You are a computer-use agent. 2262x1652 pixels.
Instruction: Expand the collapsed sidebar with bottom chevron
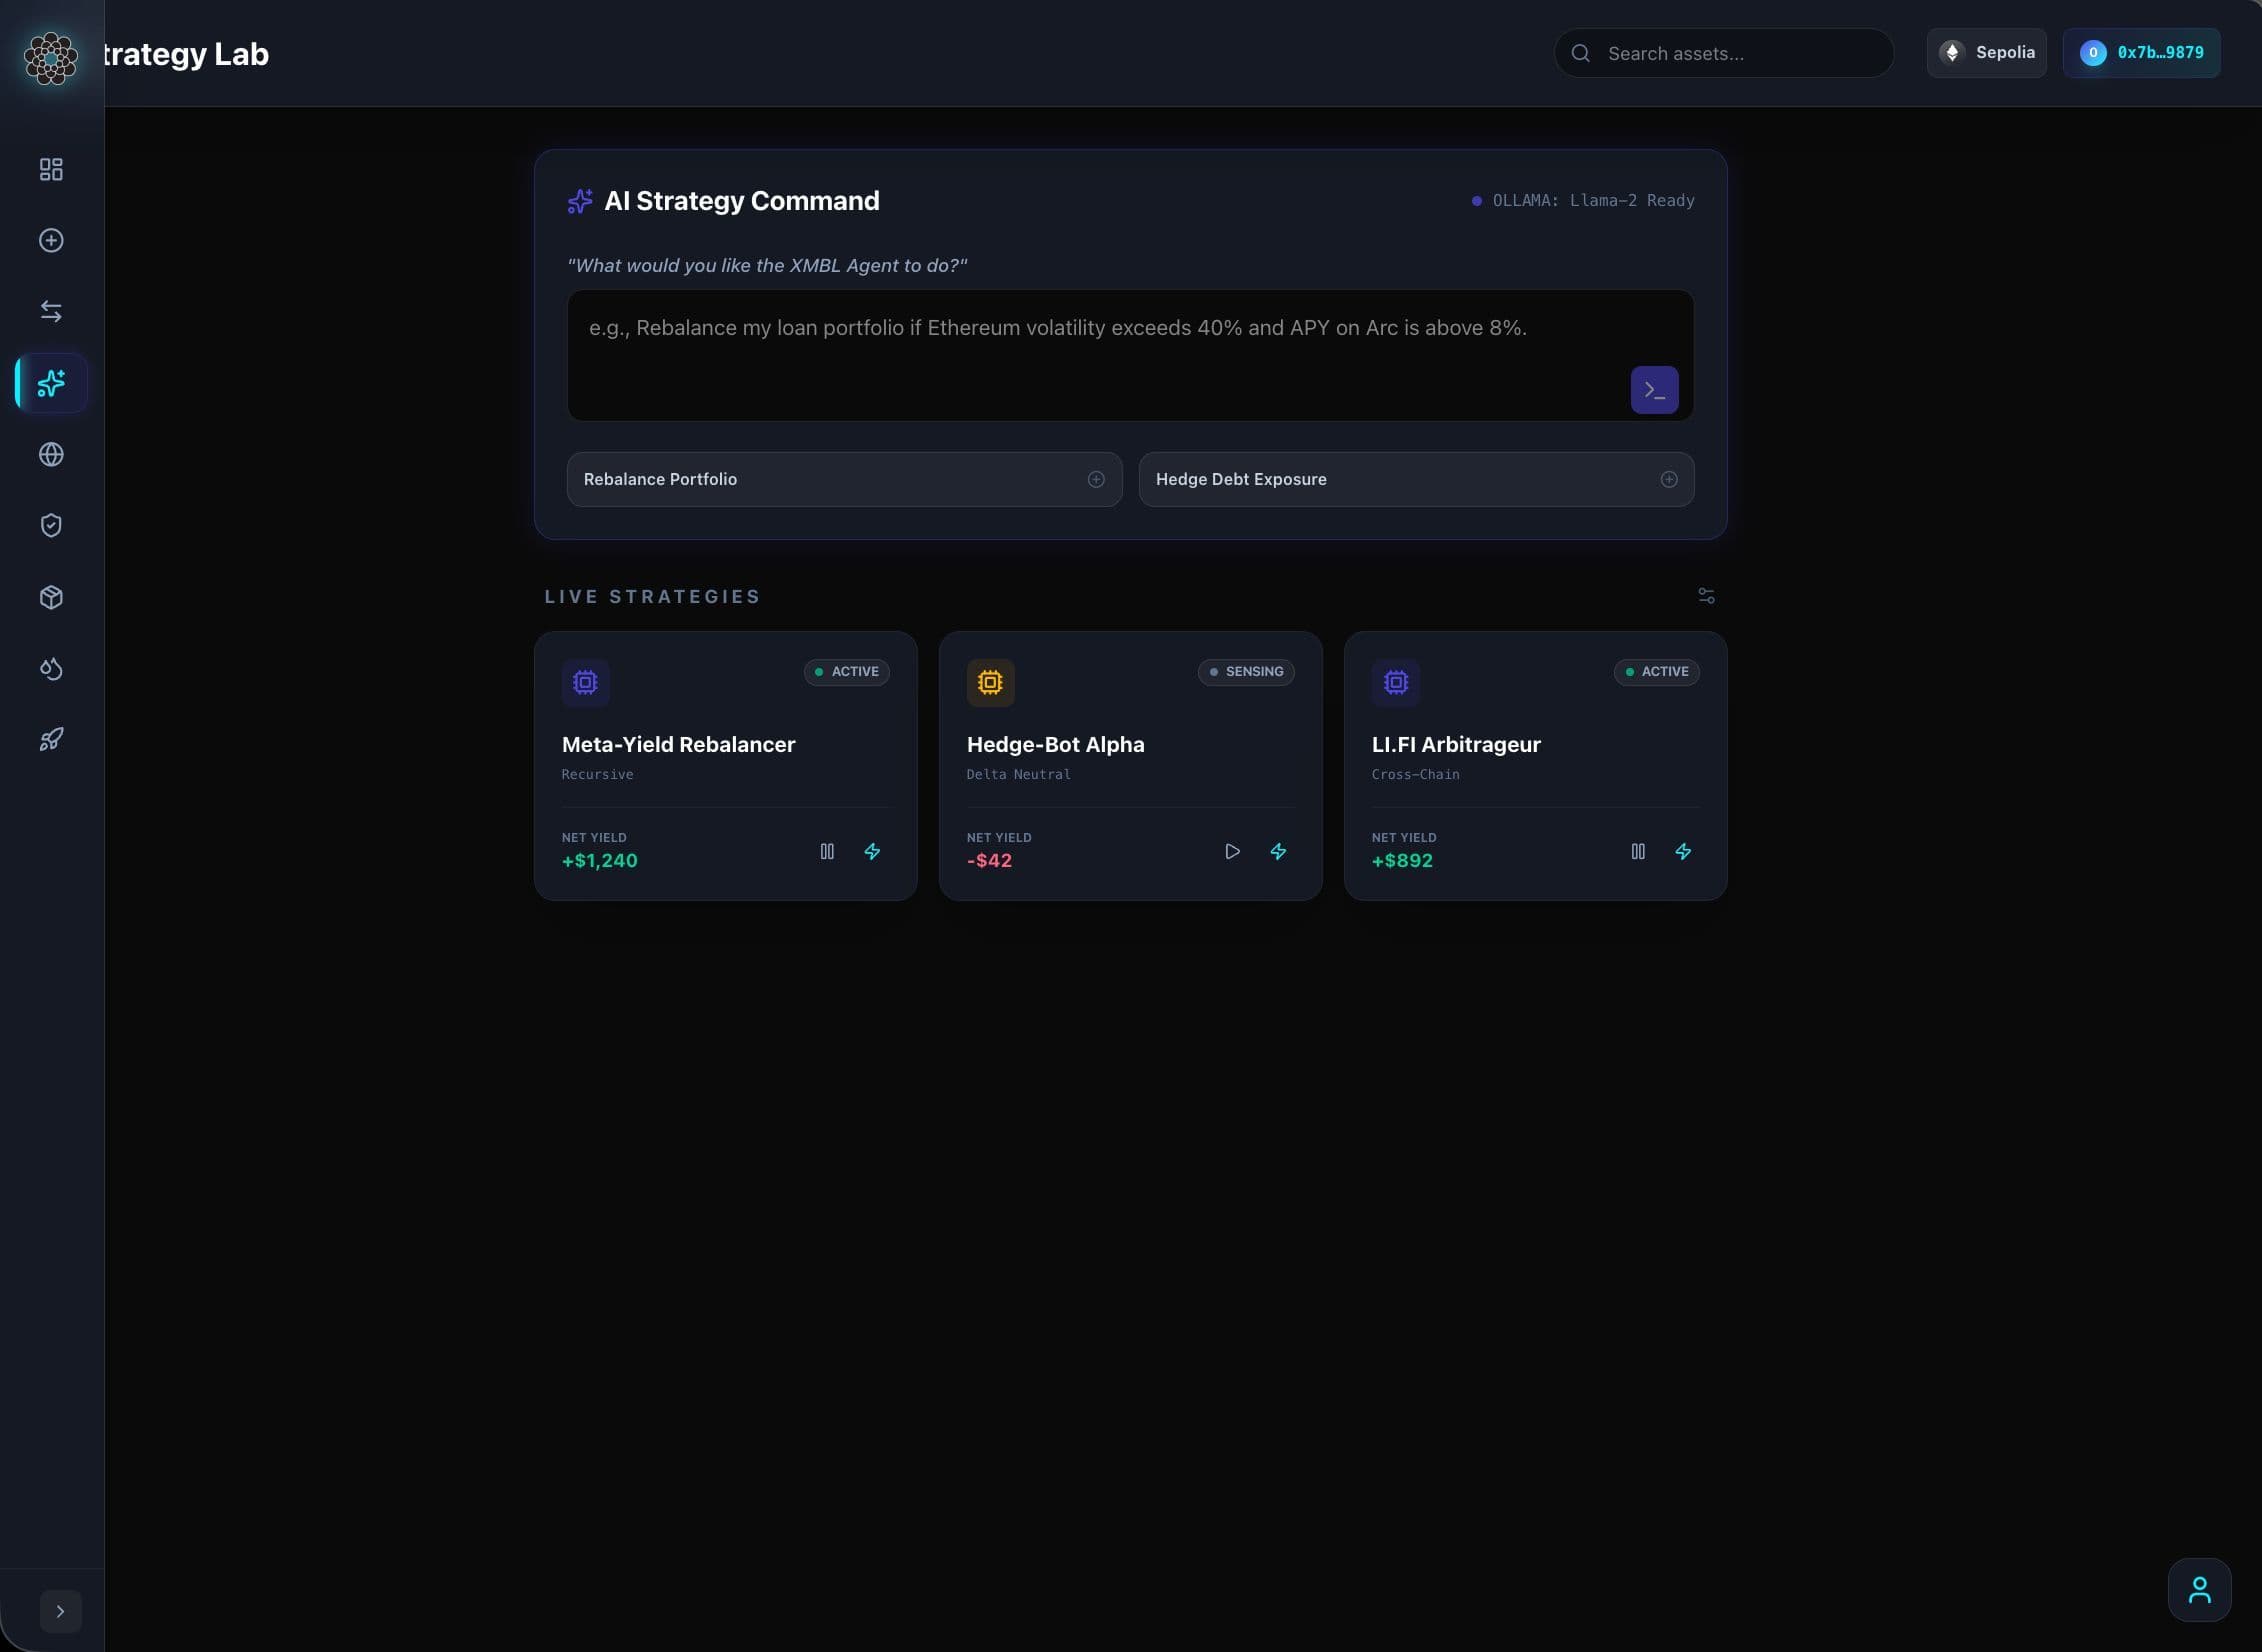pyautogui.click(x=61, y=1610)
